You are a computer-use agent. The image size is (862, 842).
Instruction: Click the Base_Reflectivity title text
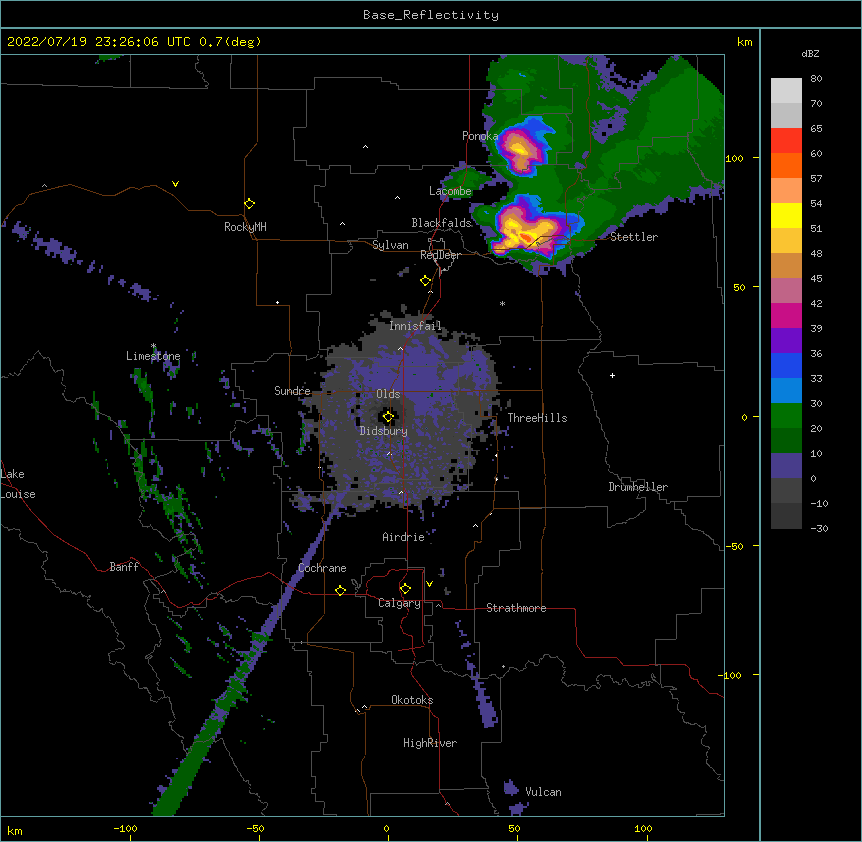(x=430, y=15)
